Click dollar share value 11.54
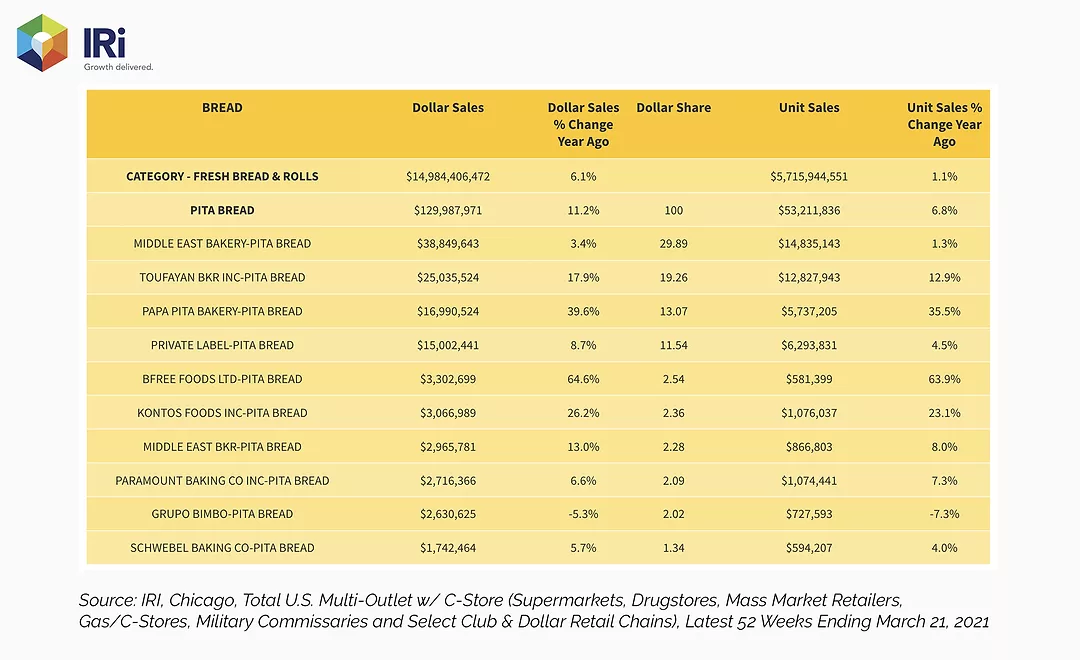1080x660 pixels. 674,345
